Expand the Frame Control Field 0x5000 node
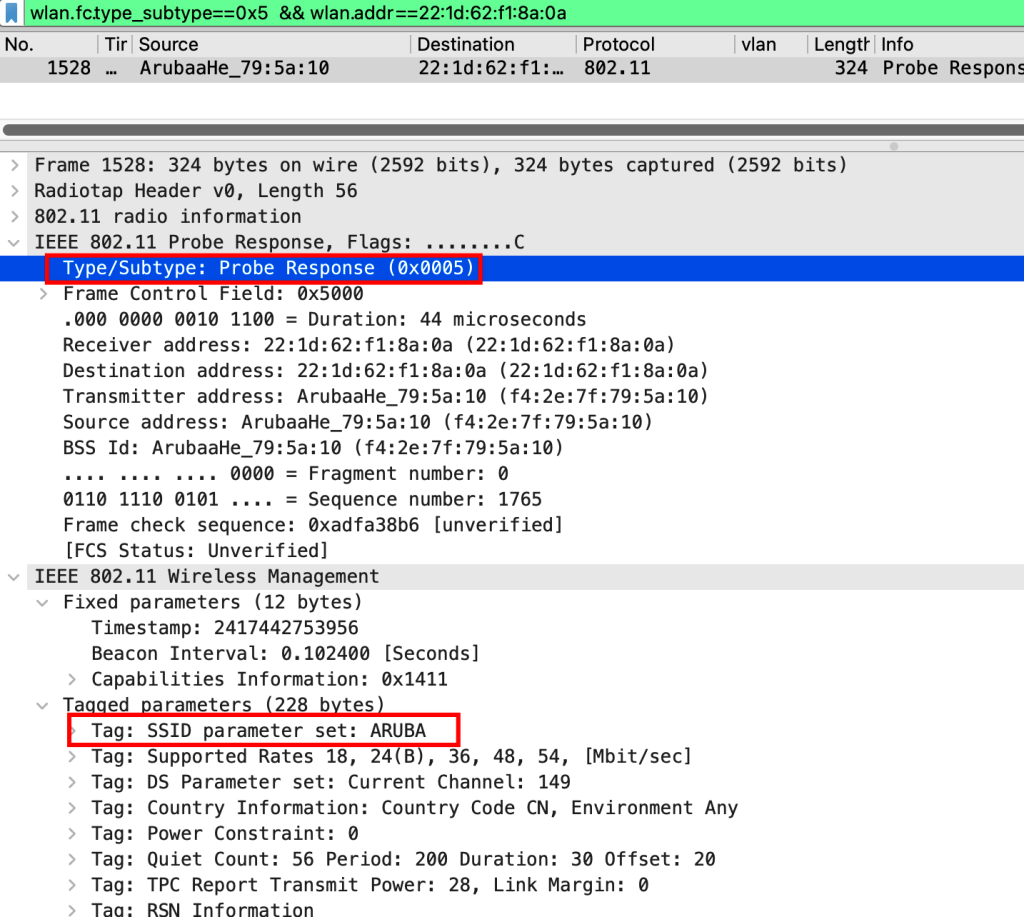 43,294
